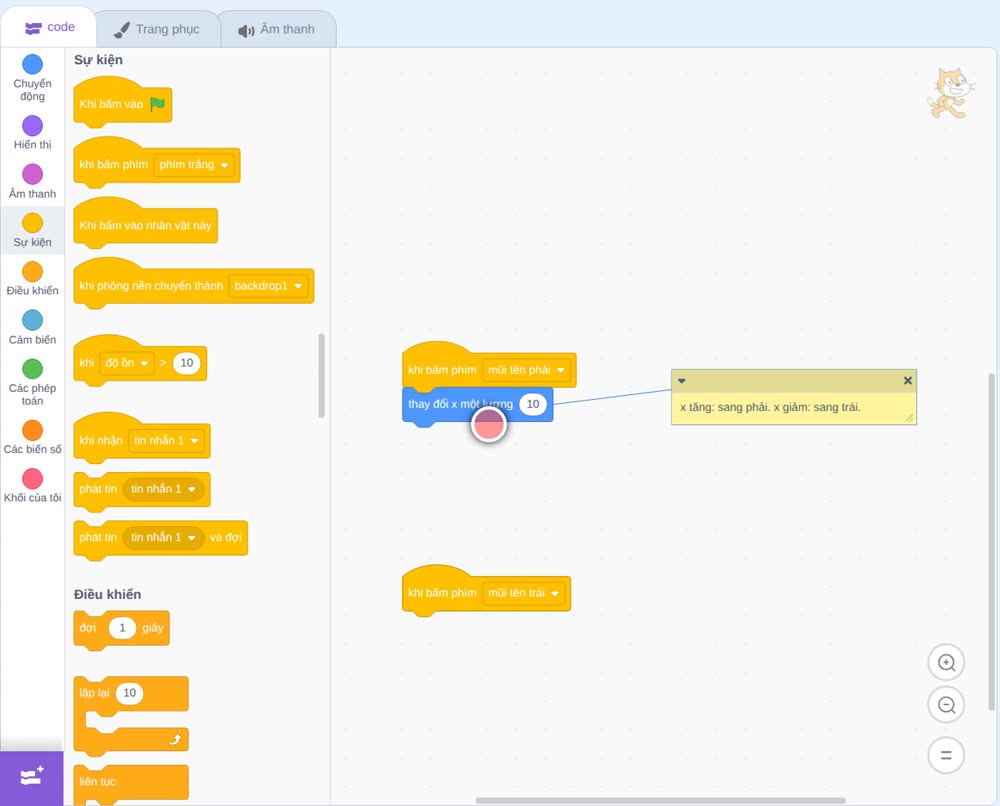Open the mũi tên phải key dropdown
1000x806 pixels.
coord(526,370)
